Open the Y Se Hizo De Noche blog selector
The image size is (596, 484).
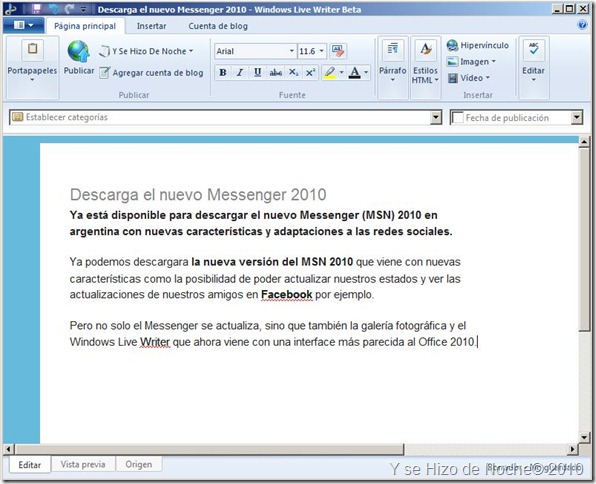pos(147,51)
